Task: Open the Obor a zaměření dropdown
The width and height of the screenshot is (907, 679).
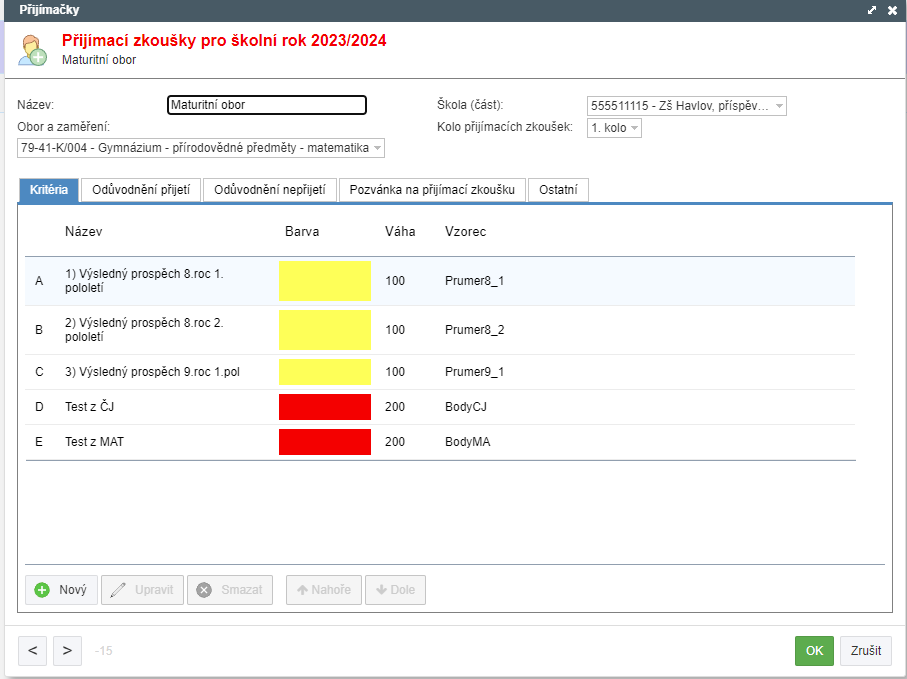Action: pos(201,148)
